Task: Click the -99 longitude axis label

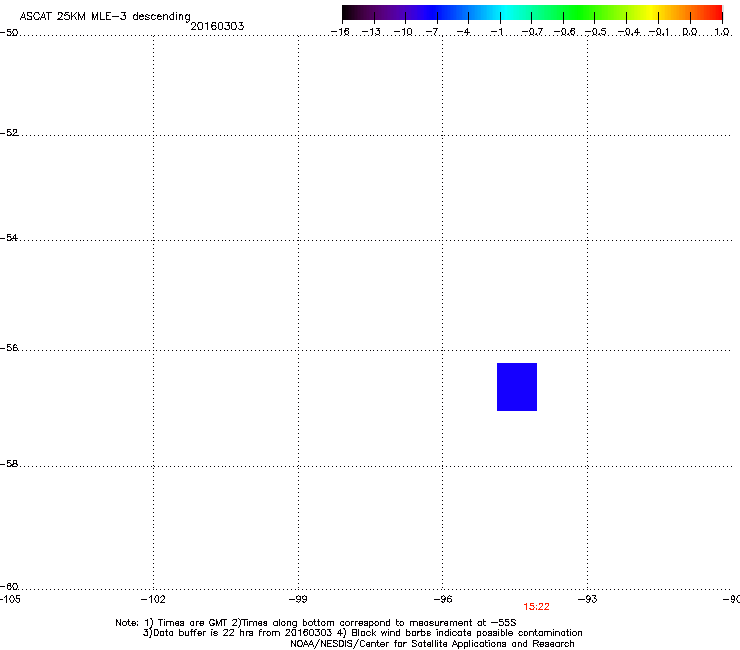Action: [298, 599]
